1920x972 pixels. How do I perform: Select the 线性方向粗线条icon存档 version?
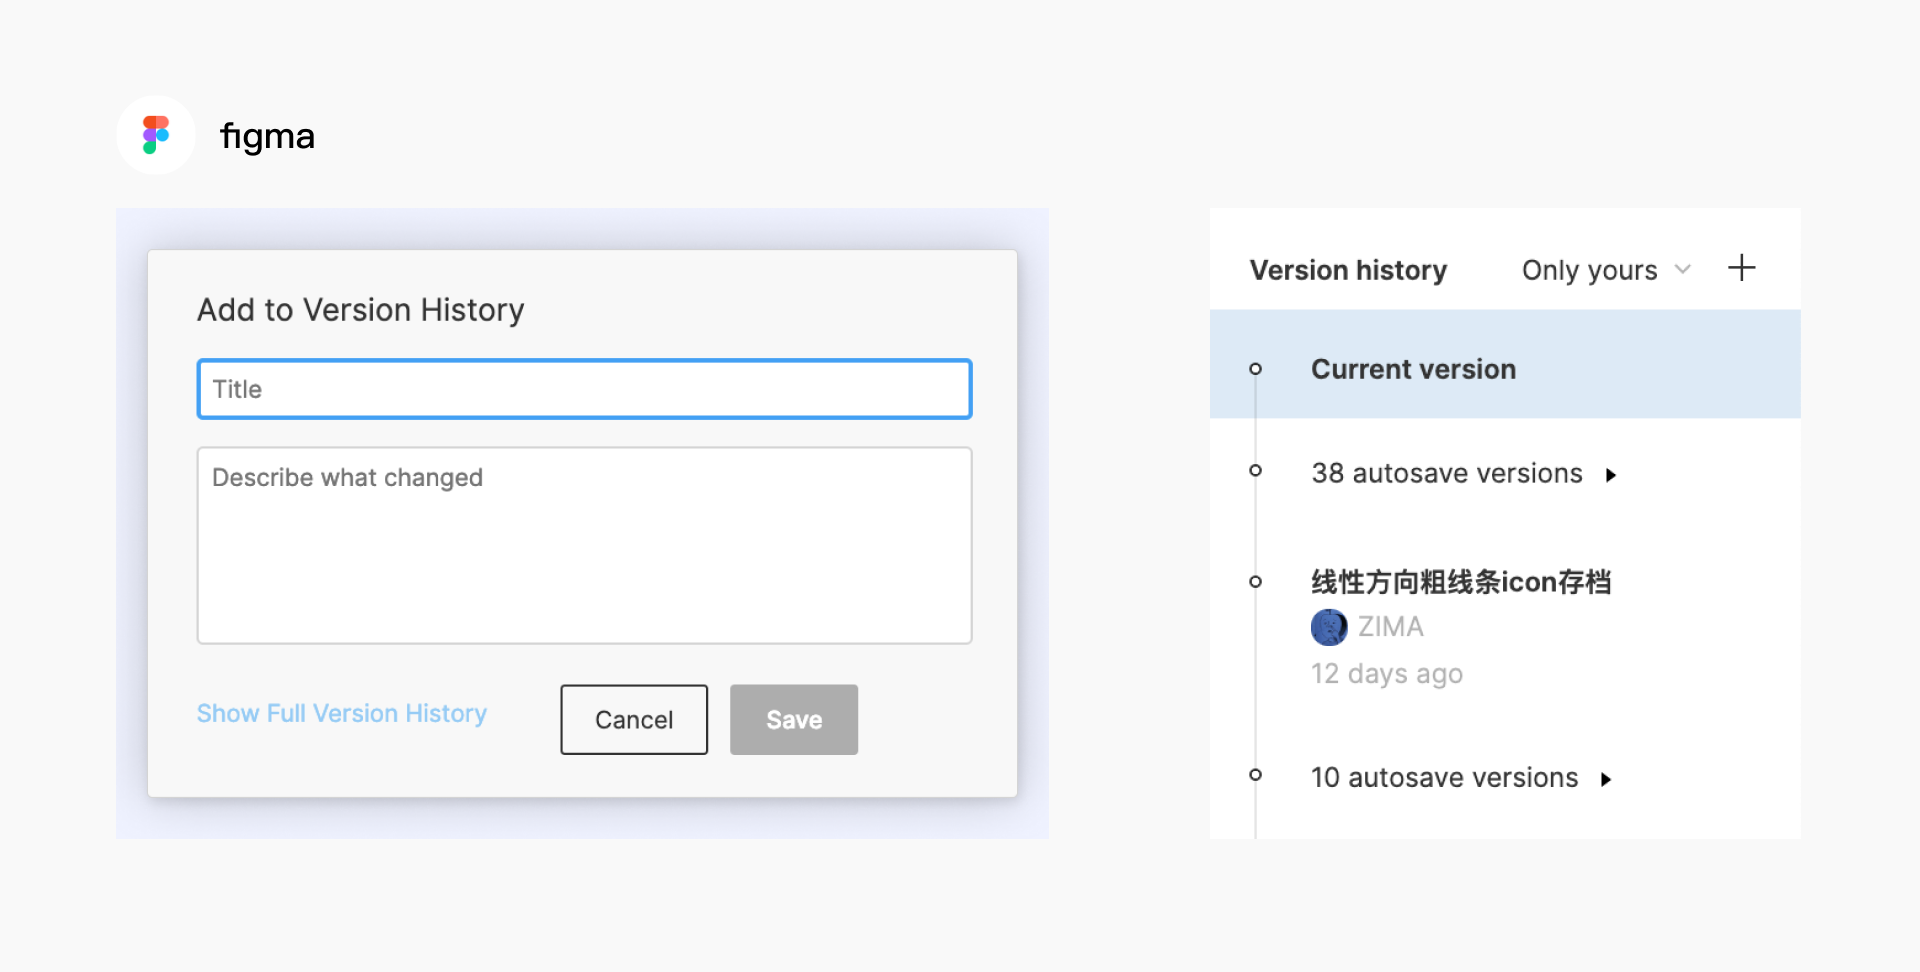pos(1460,582)
